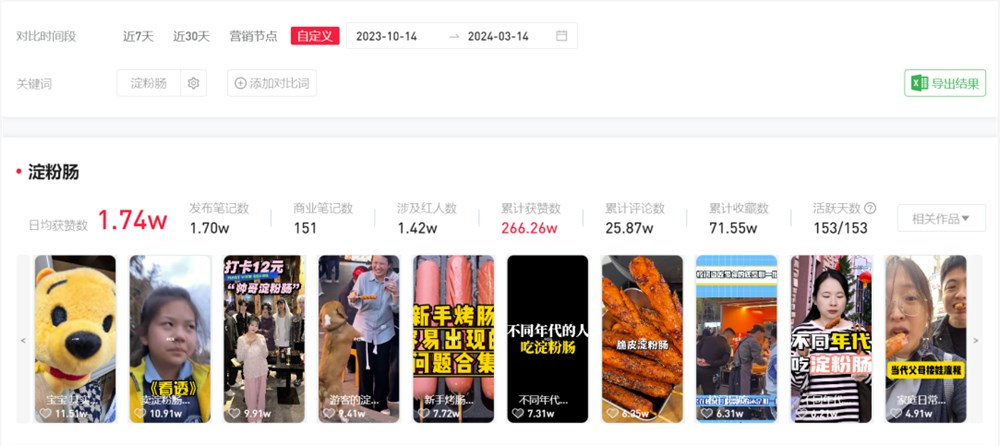1000x446 pixels.
Task: Select the 营销节点 time option
Action: pyautogui.click(x=253, y=36)
